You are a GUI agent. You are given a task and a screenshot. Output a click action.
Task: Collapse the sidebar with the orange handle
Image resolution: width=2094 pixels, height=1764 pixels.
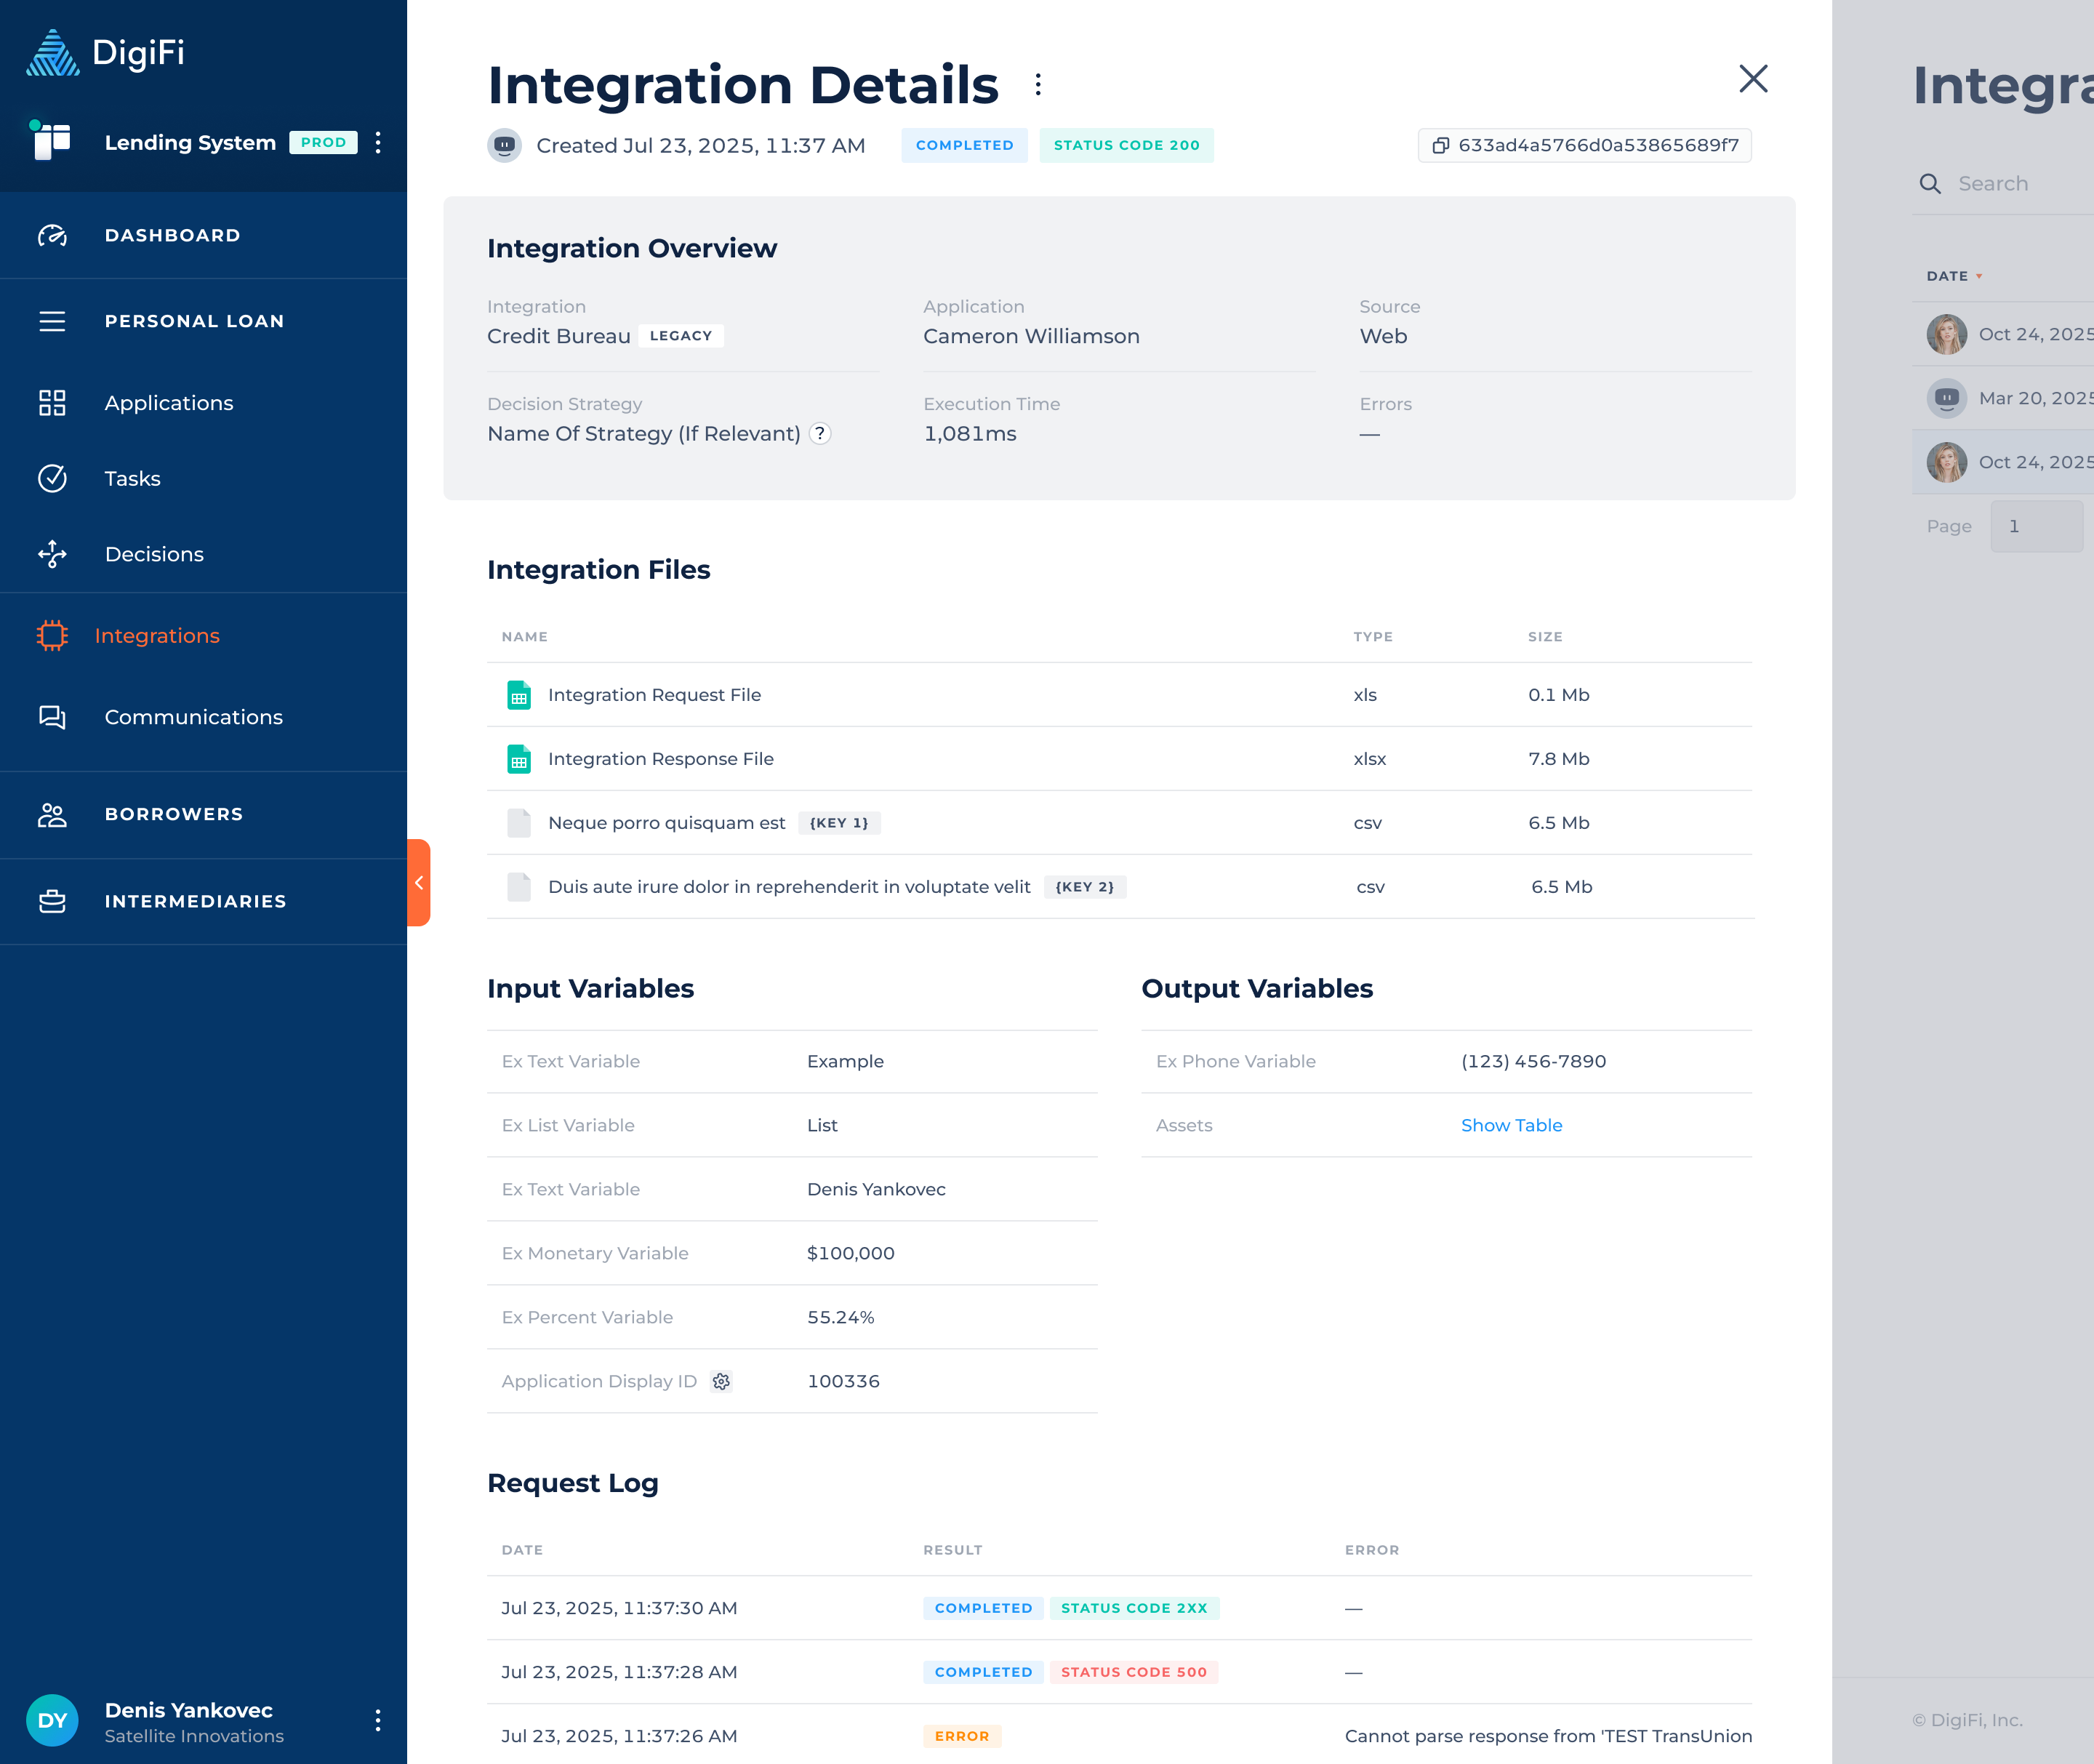pos(419,882)
